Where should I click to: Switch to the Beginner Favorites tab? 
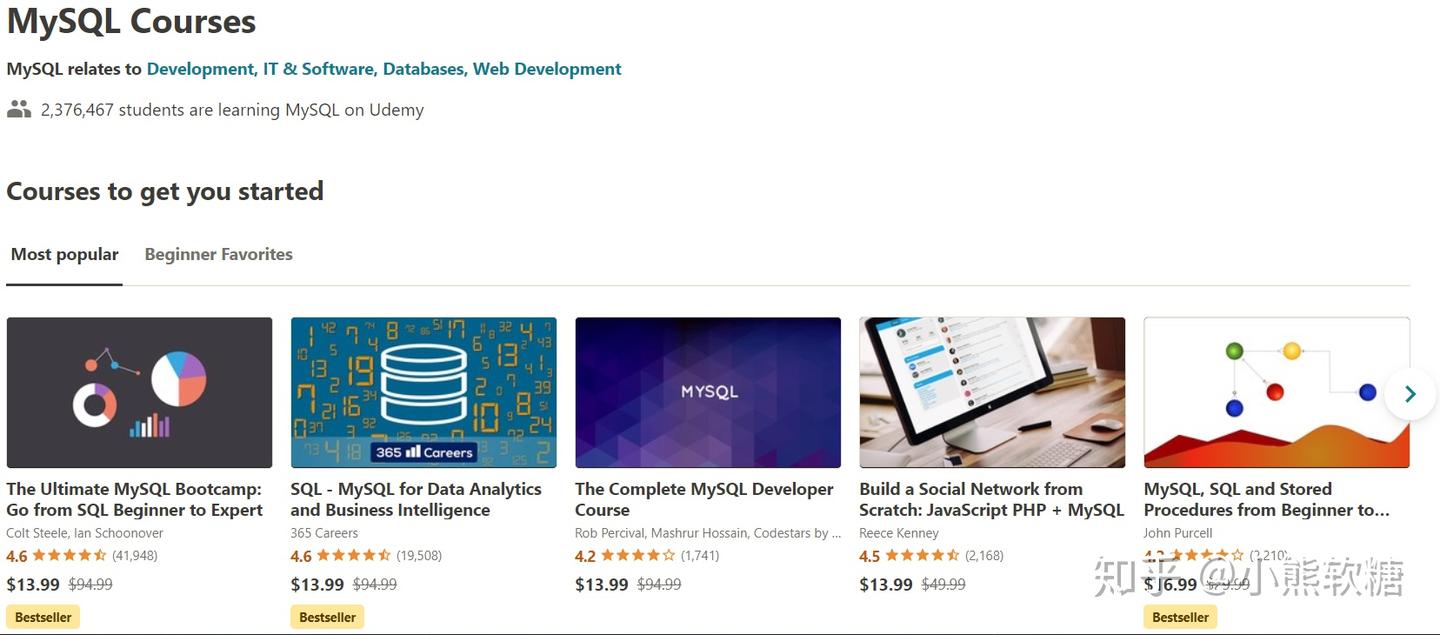pos(218,254)
